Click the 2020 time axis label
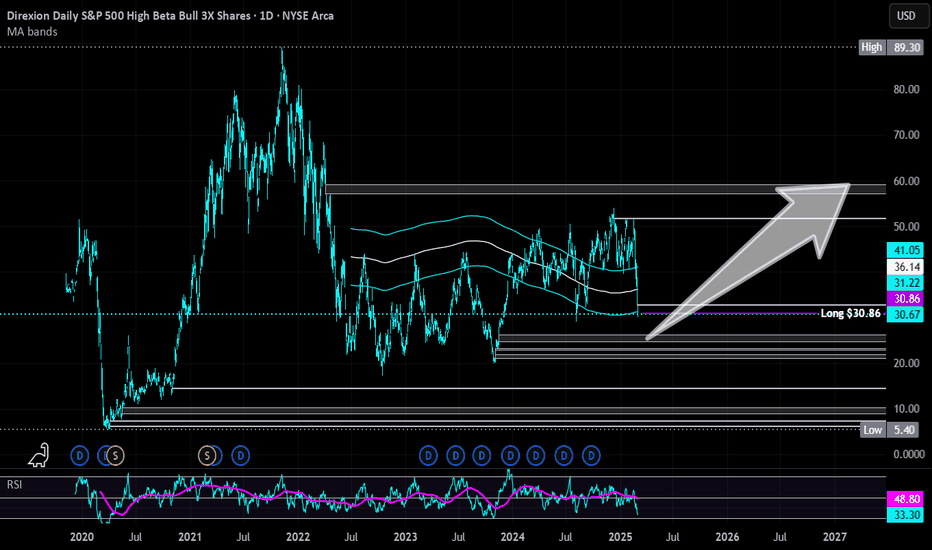The image size is (932, 550). [x=82, y=537]
